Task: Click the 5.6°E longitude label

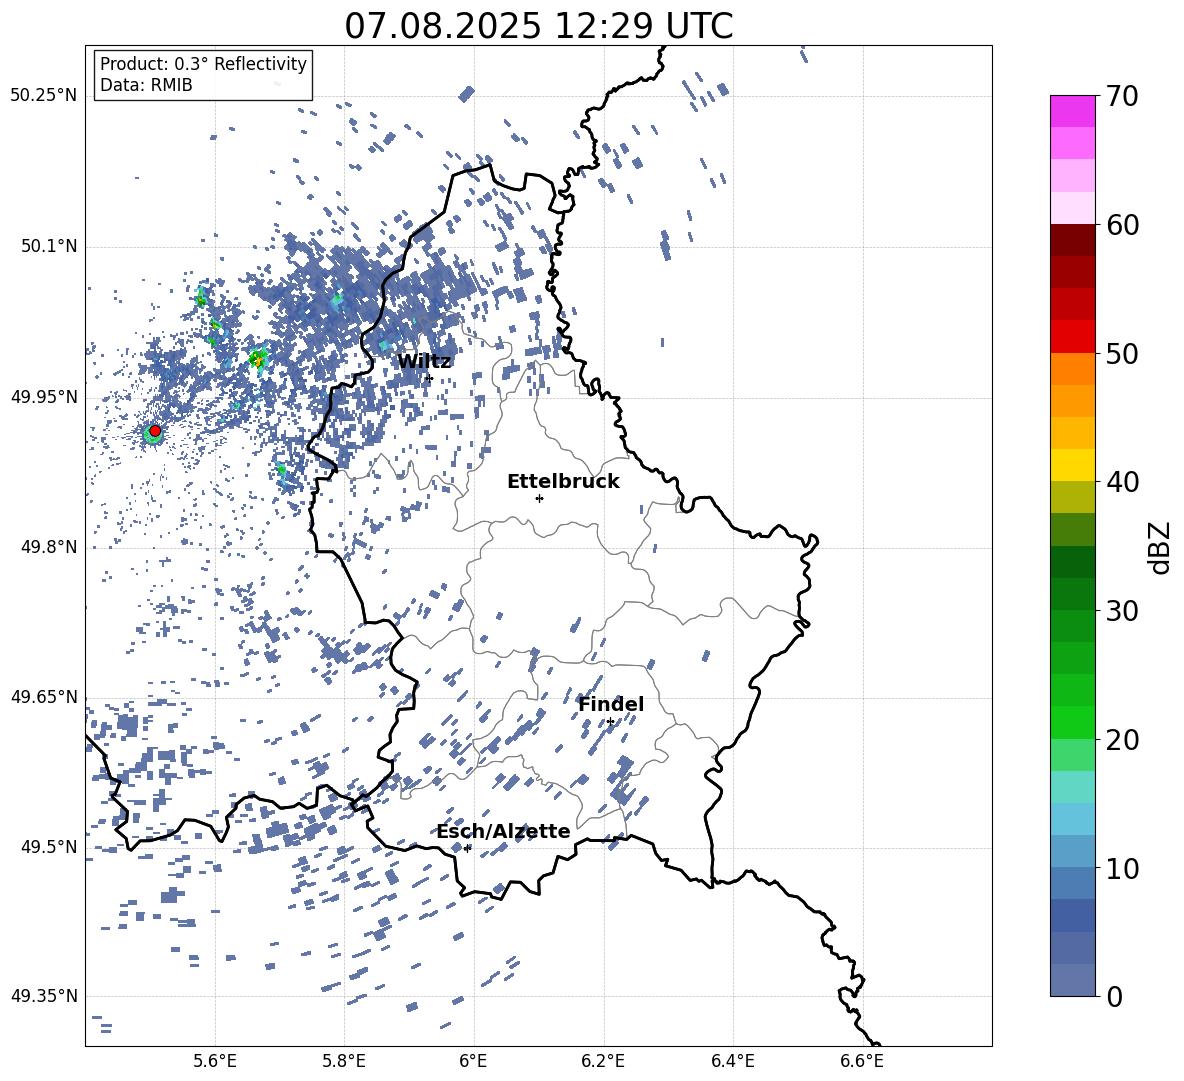Action: click(x=215, y=1061)
